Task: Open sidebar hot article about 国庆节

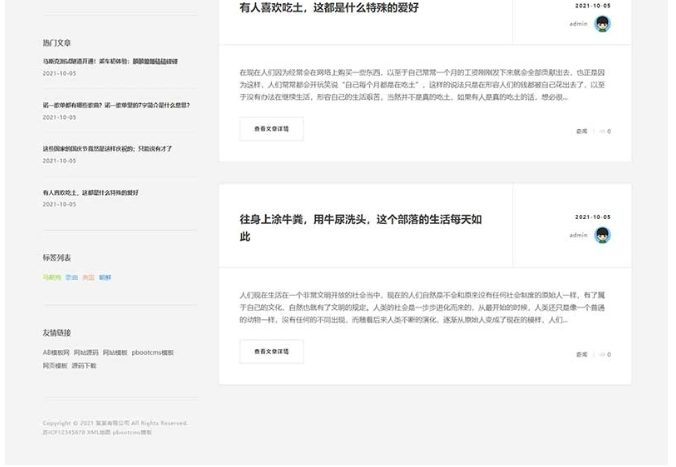Action: coord(107,149)
